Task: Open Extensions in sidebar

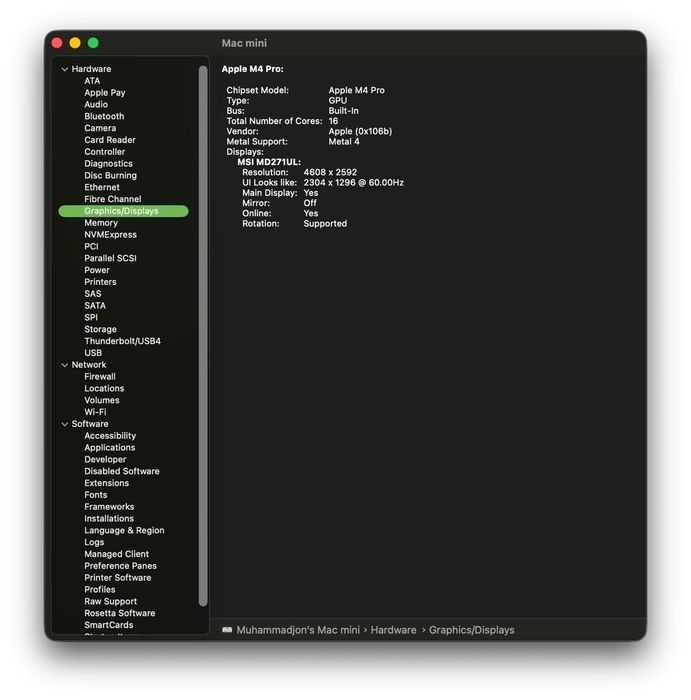Action: pyautogui.click(x=106, y=483)
